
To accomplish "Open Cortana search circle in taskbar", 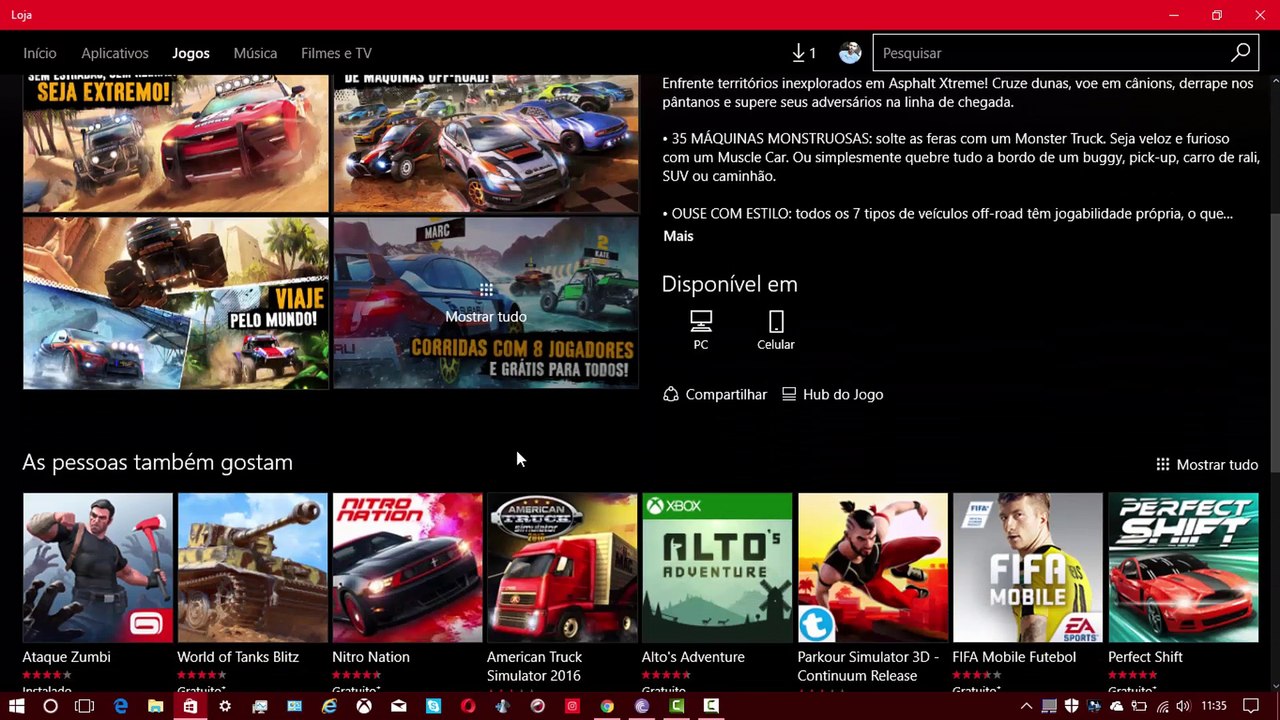I will [x=51, y=706].
